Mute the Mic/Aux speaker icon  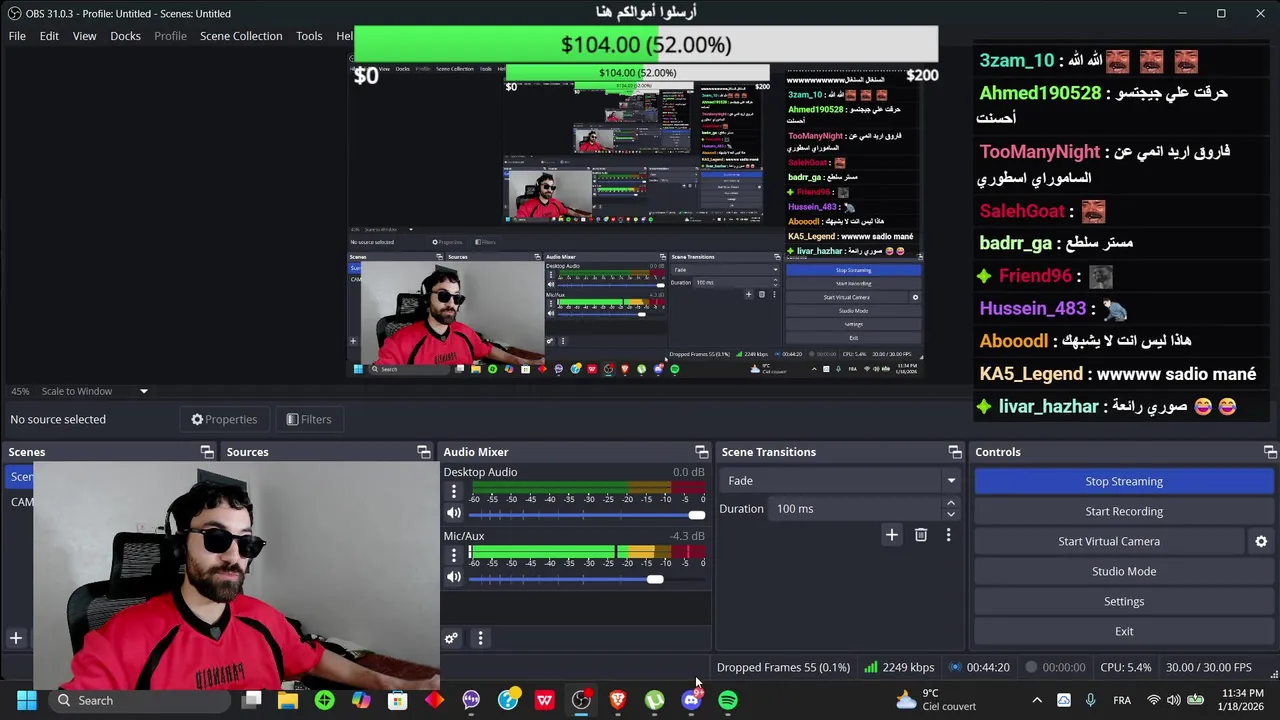[454, 577]
